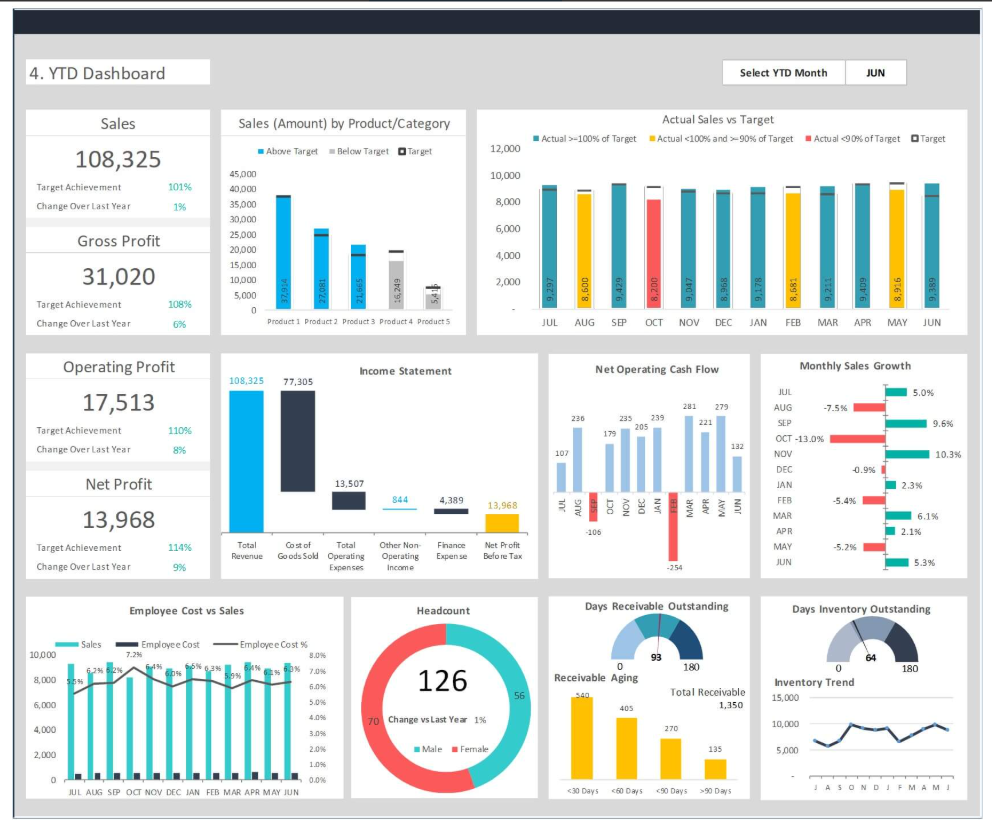Click the yellow Actual <100% legend swatch

coord(653,139)
